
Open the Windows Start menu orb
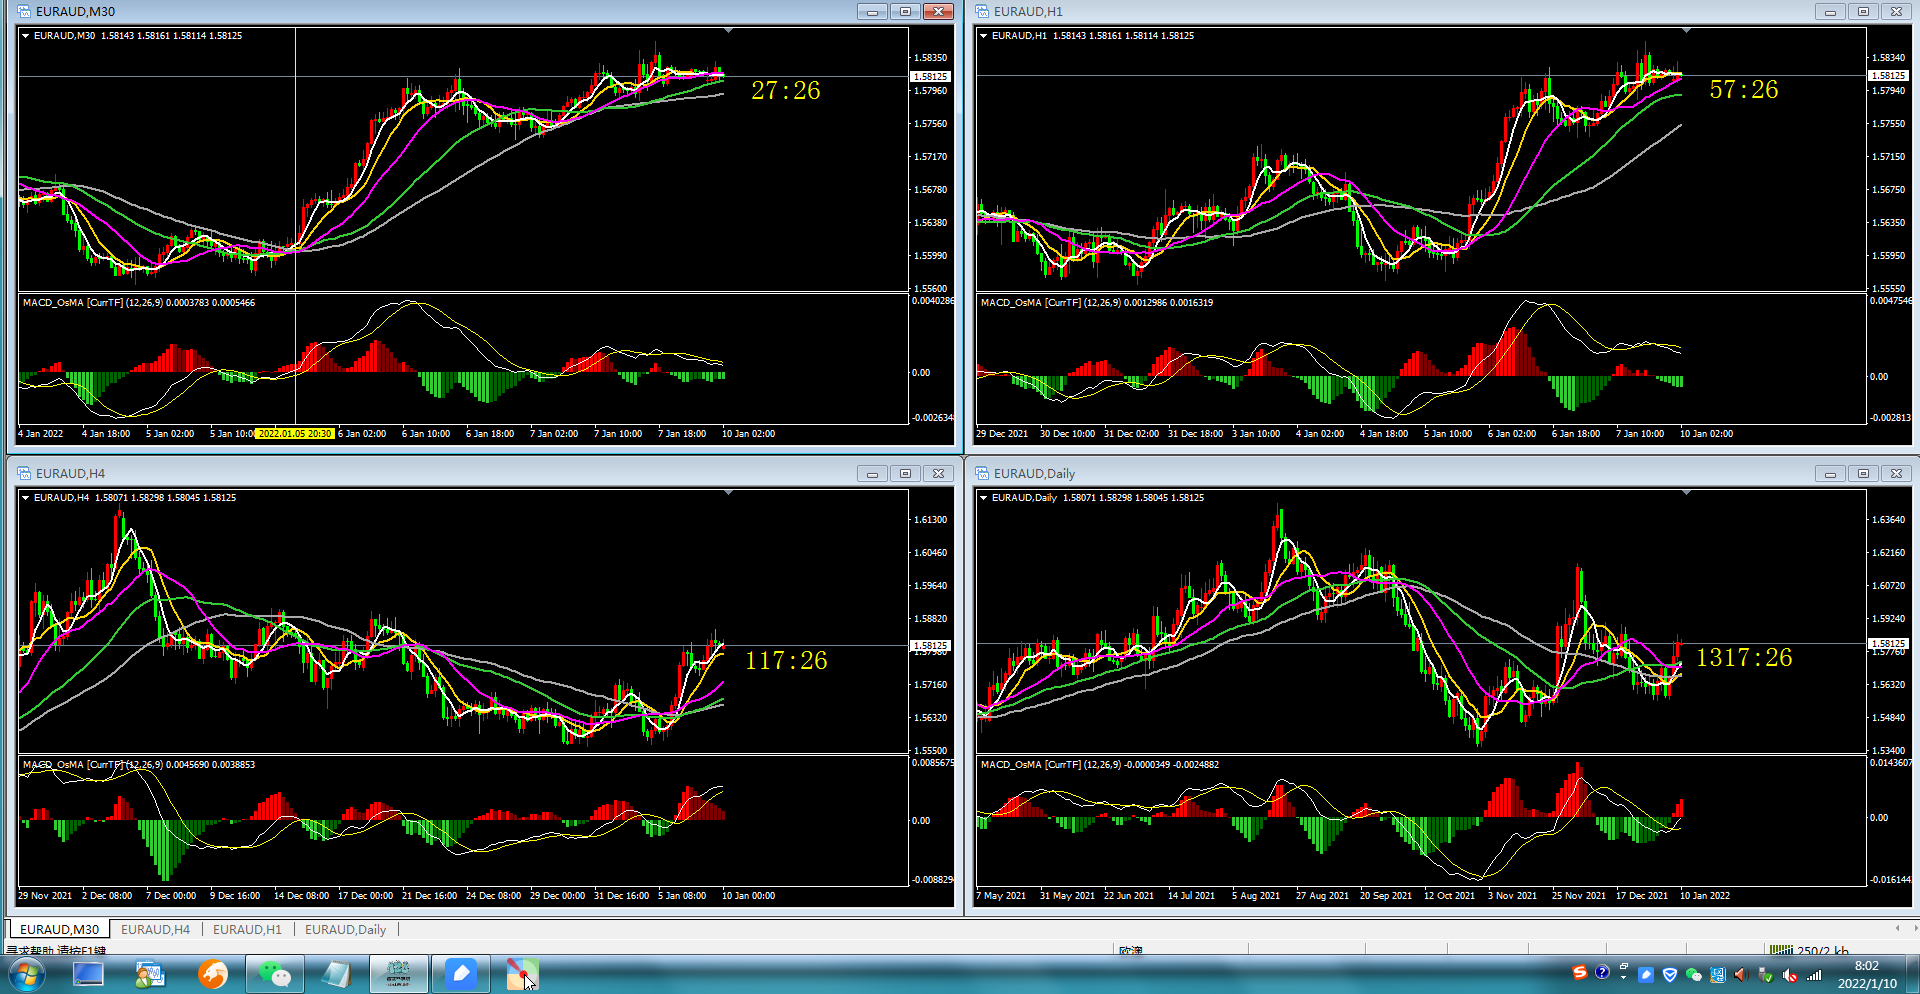click(x=27, y=974)
